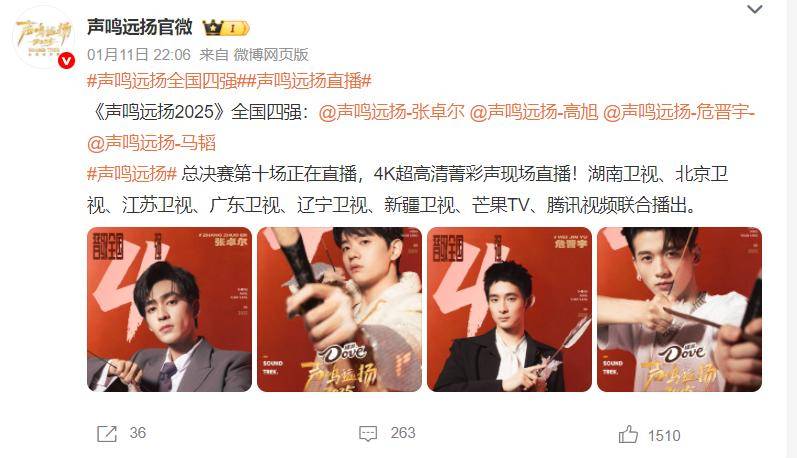The height and width of the screenshot is (458, 797).
Task: View second poster with Dove logo
Action: point(340,309)
